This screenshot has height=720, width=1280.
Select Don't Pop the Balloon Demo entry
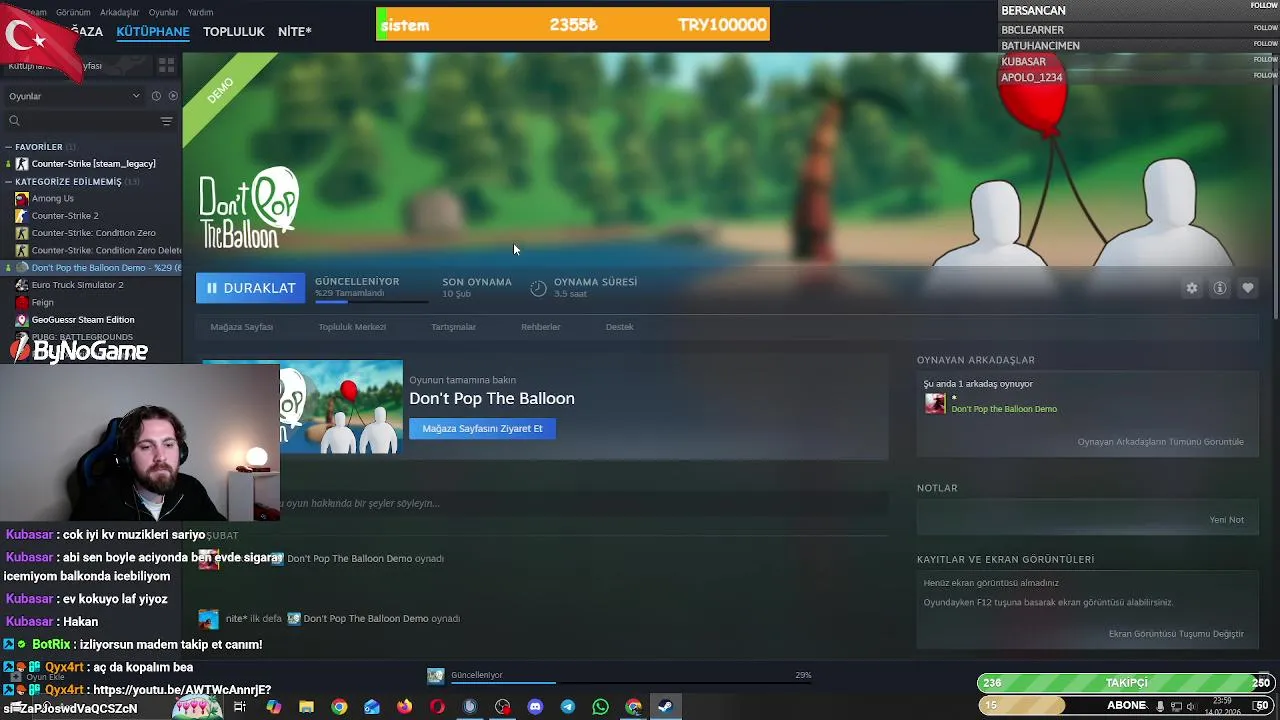[92, 268]
